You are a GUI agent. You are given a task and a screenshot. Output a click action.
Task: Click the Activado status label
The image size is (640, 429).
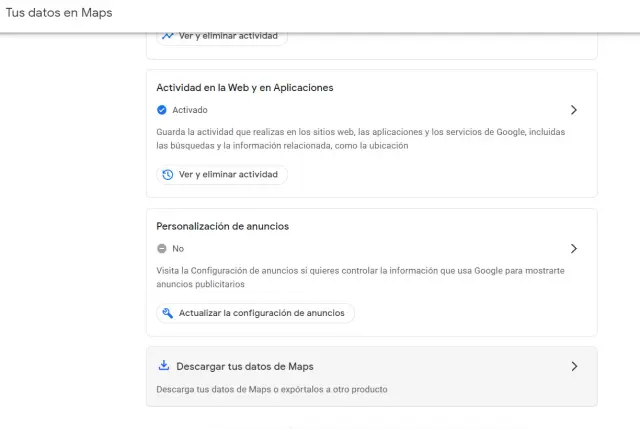190,110
